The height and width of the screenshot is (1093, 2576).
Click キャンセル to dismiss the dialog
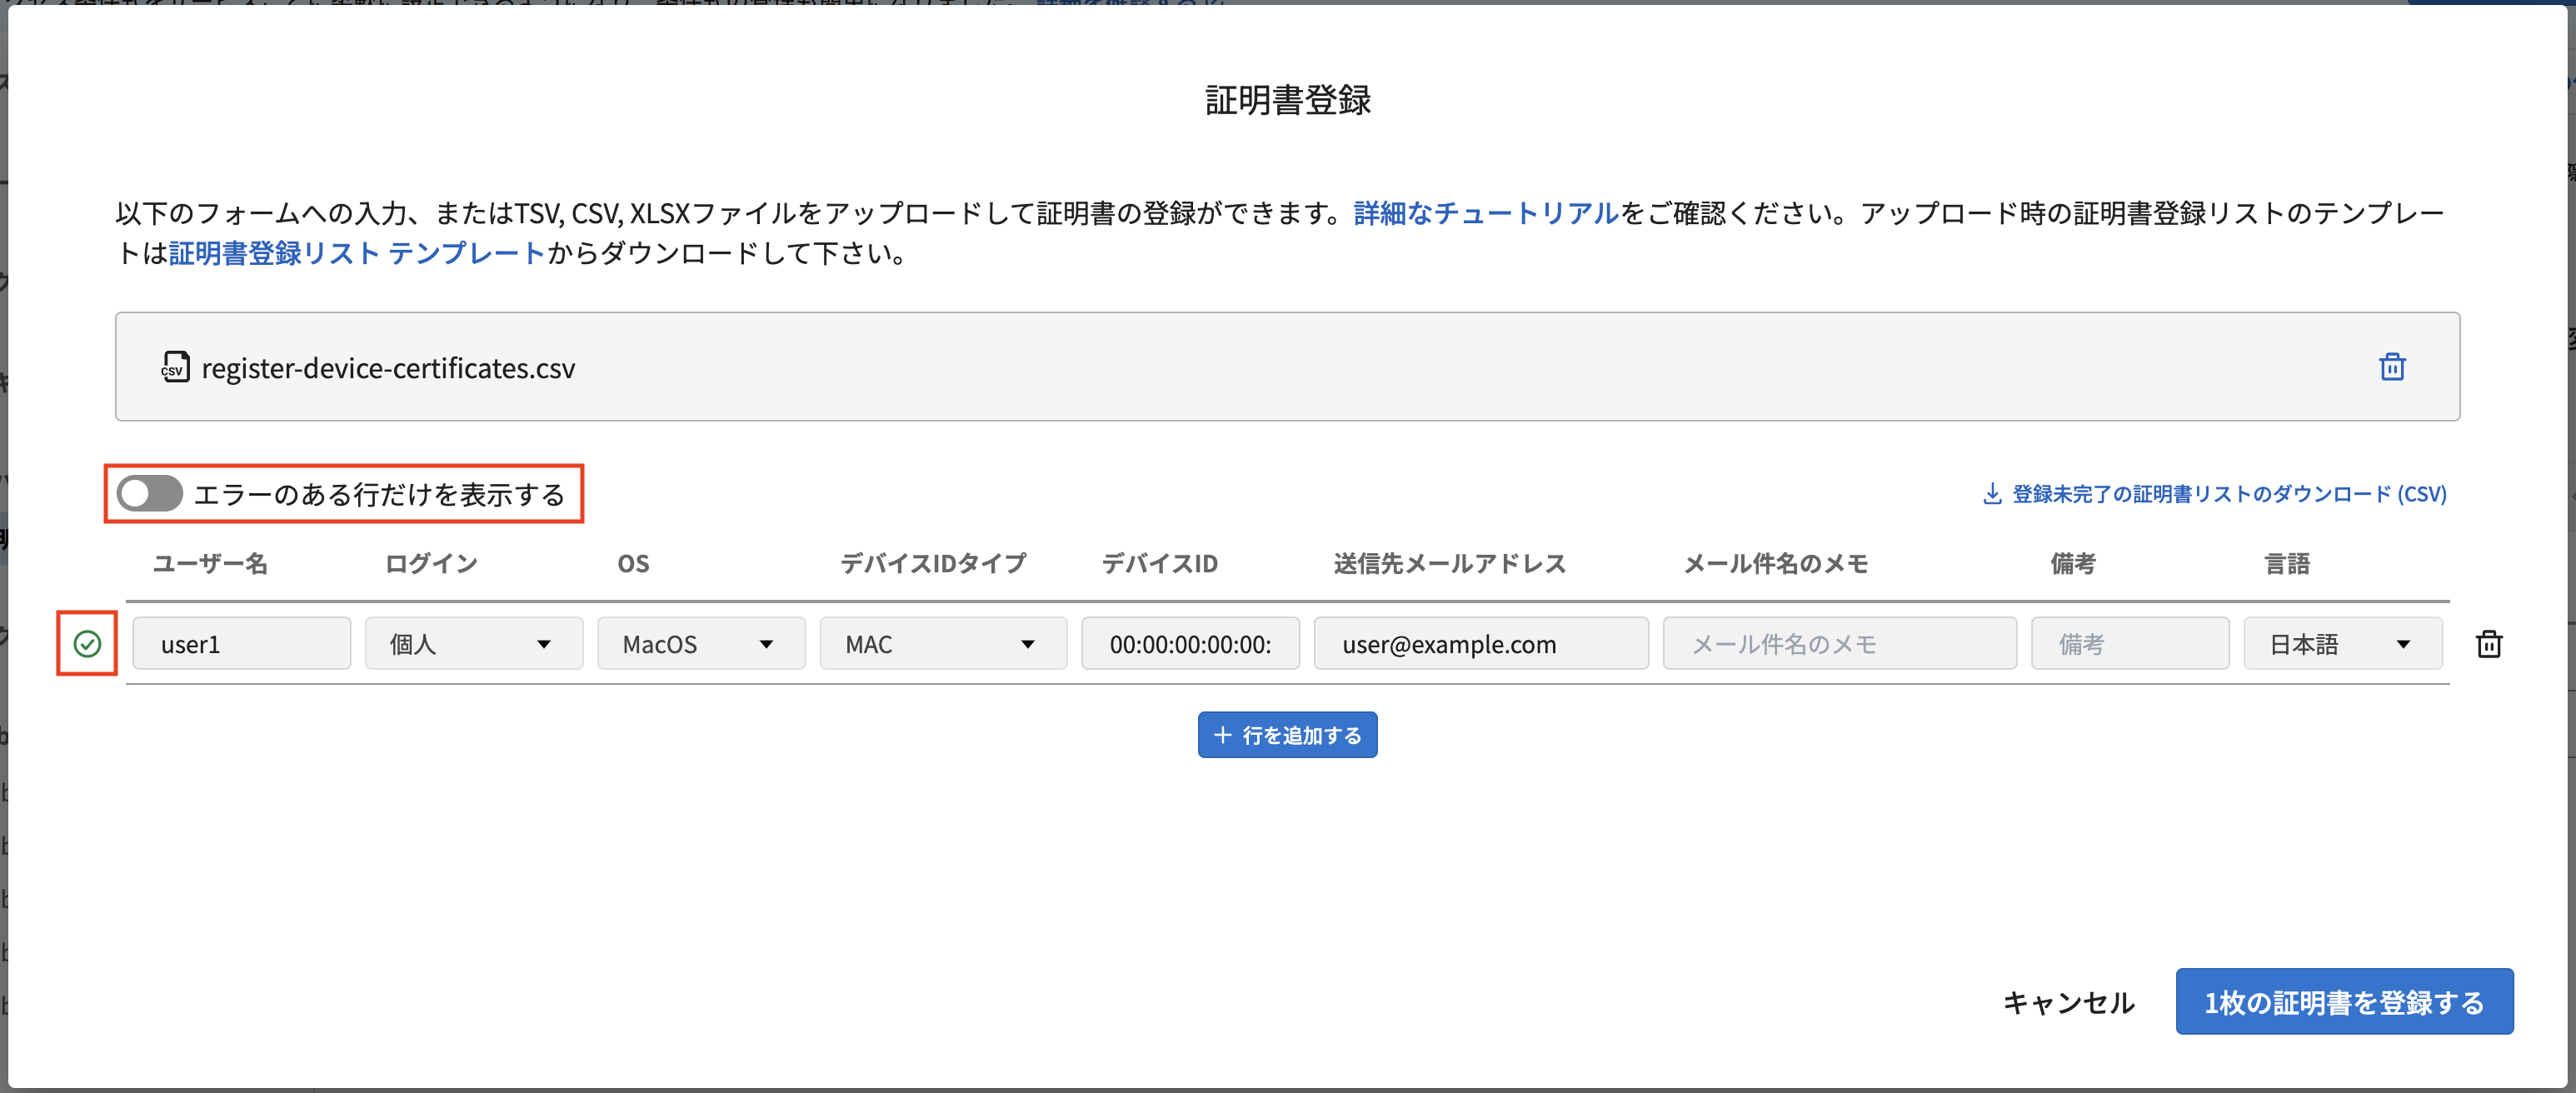[x=2068, y=1002]
